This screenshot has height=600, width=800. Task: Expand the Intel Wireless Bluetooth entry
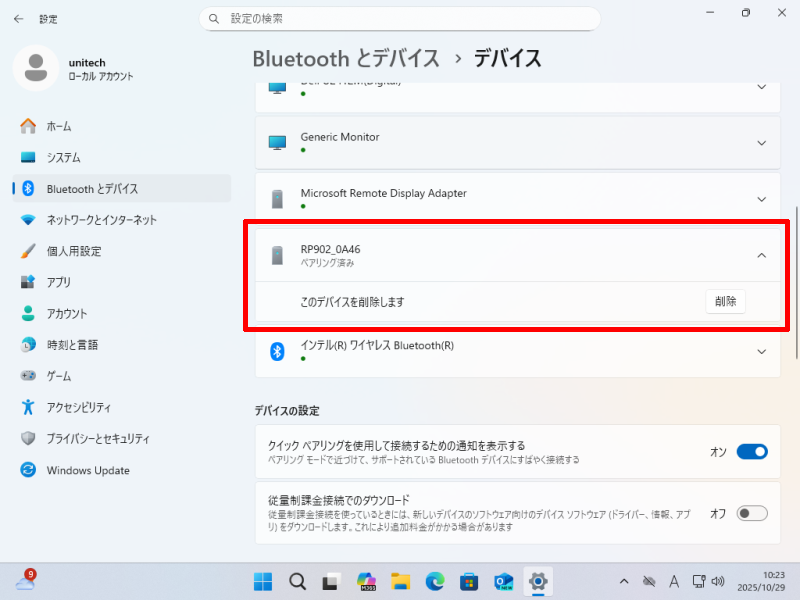click(761, 351)
